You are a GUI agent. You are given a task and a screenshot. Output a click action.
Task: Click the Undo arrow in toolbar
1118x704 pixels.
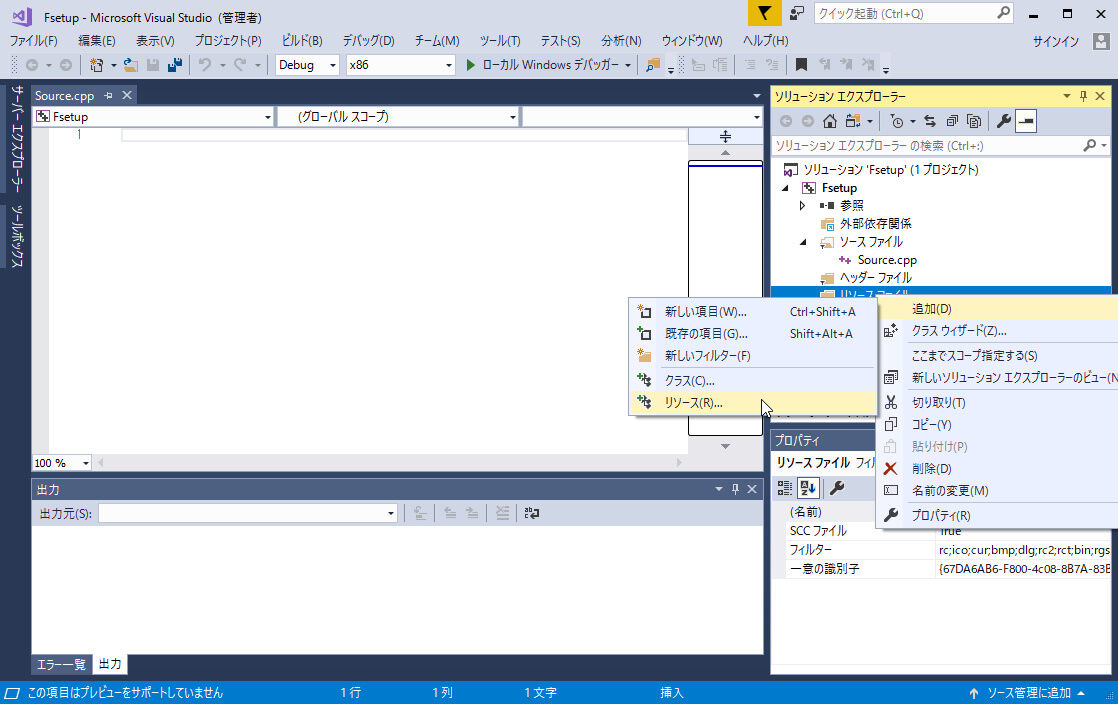pyautogui.click(x=205, y=65)
